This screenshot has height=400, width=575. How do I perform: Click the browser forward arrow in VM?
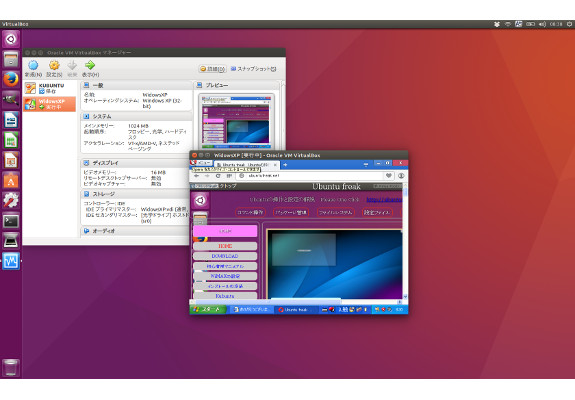[207, 176]
